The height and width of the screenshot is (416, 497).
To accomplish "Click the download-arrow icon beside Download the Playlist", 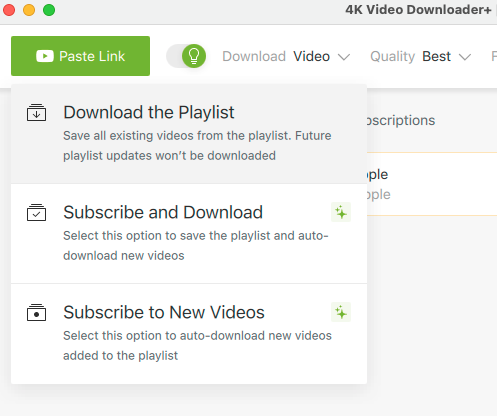I will coord(36,113).
